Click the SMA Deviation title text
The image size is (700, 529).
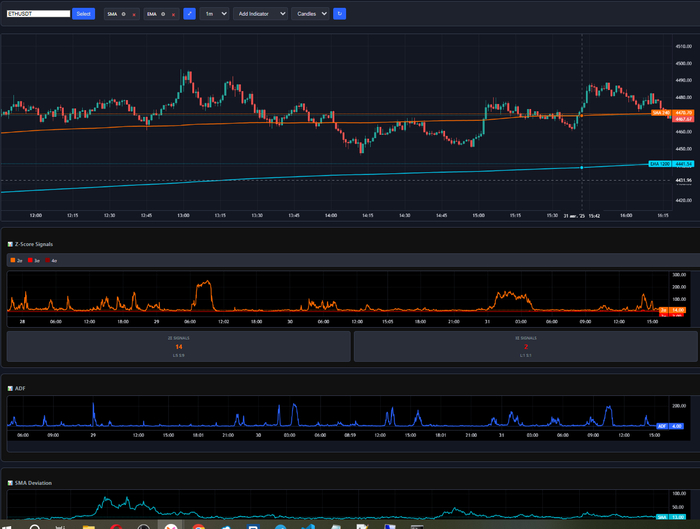click(x=33, y=483)
